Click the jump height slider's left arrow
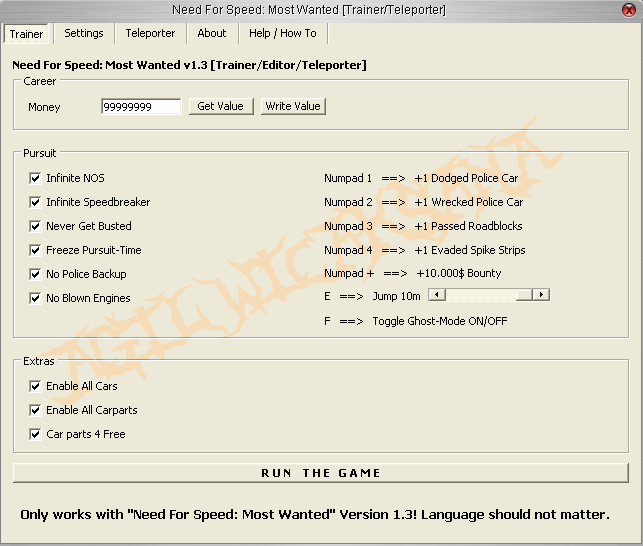 pos(437,295)
